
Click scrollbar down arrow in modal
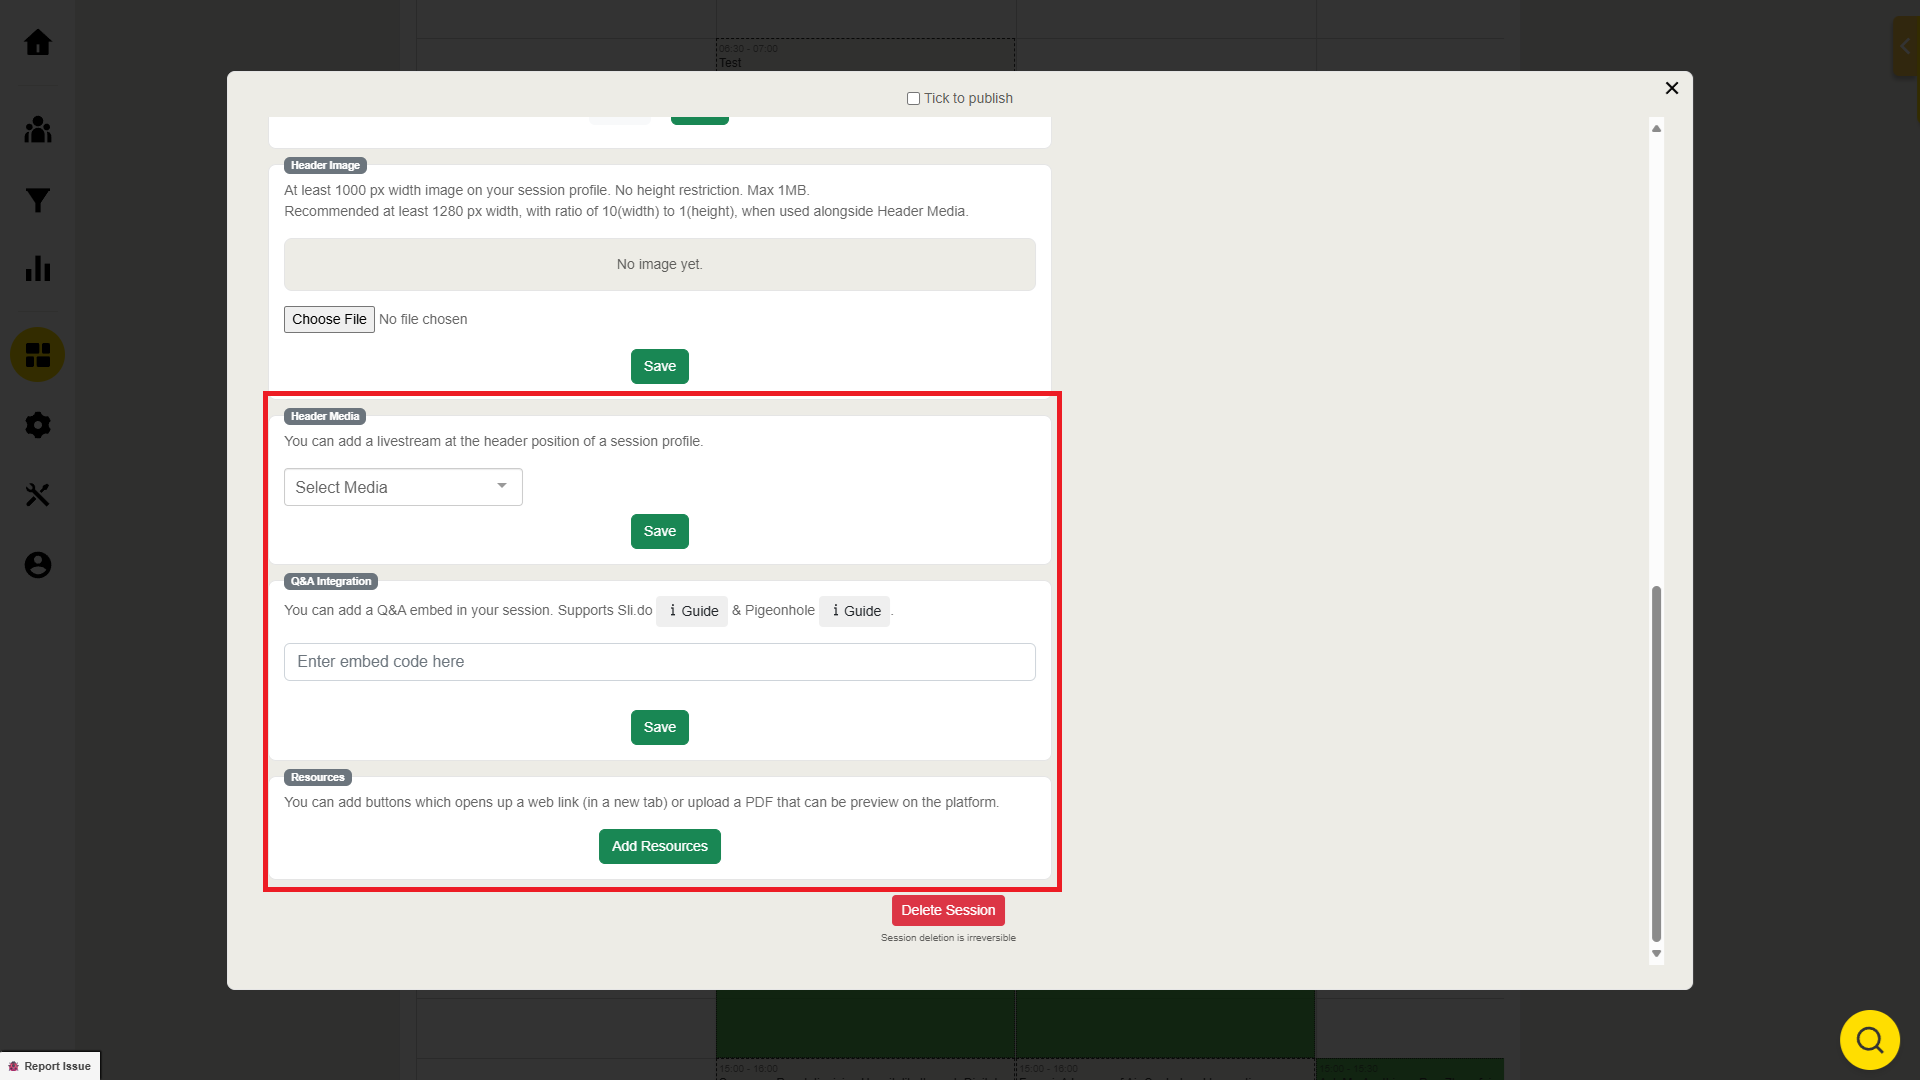[x=1656, y=954]
